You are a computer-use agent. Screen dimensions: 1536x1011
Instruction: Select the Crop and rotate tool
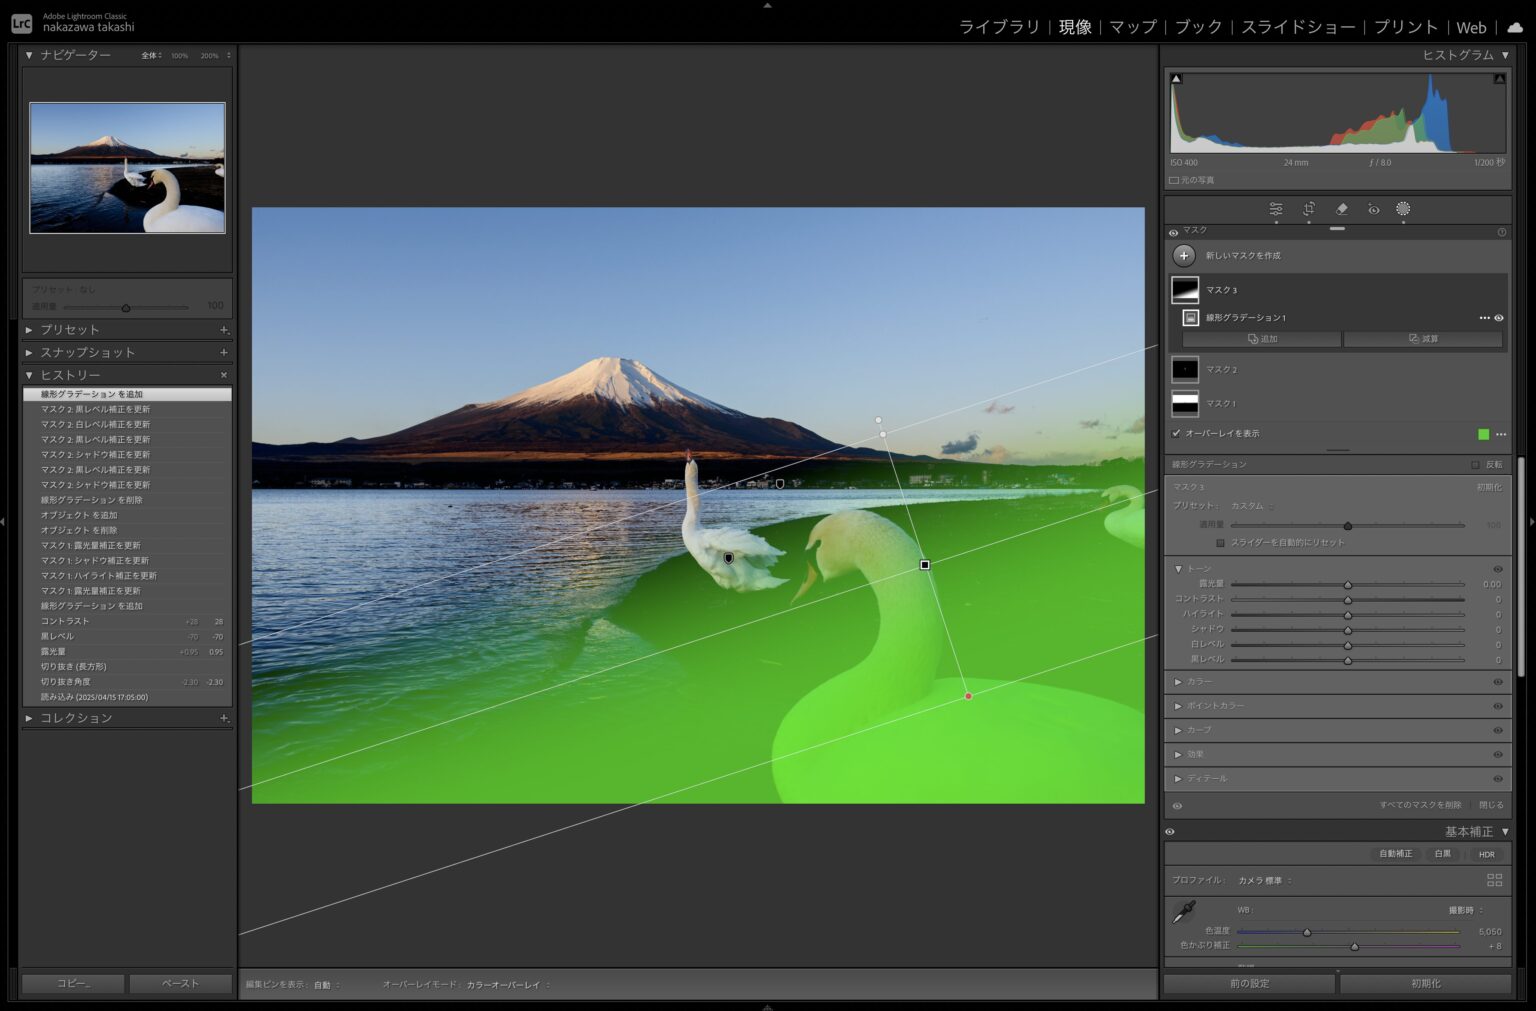1309,209
